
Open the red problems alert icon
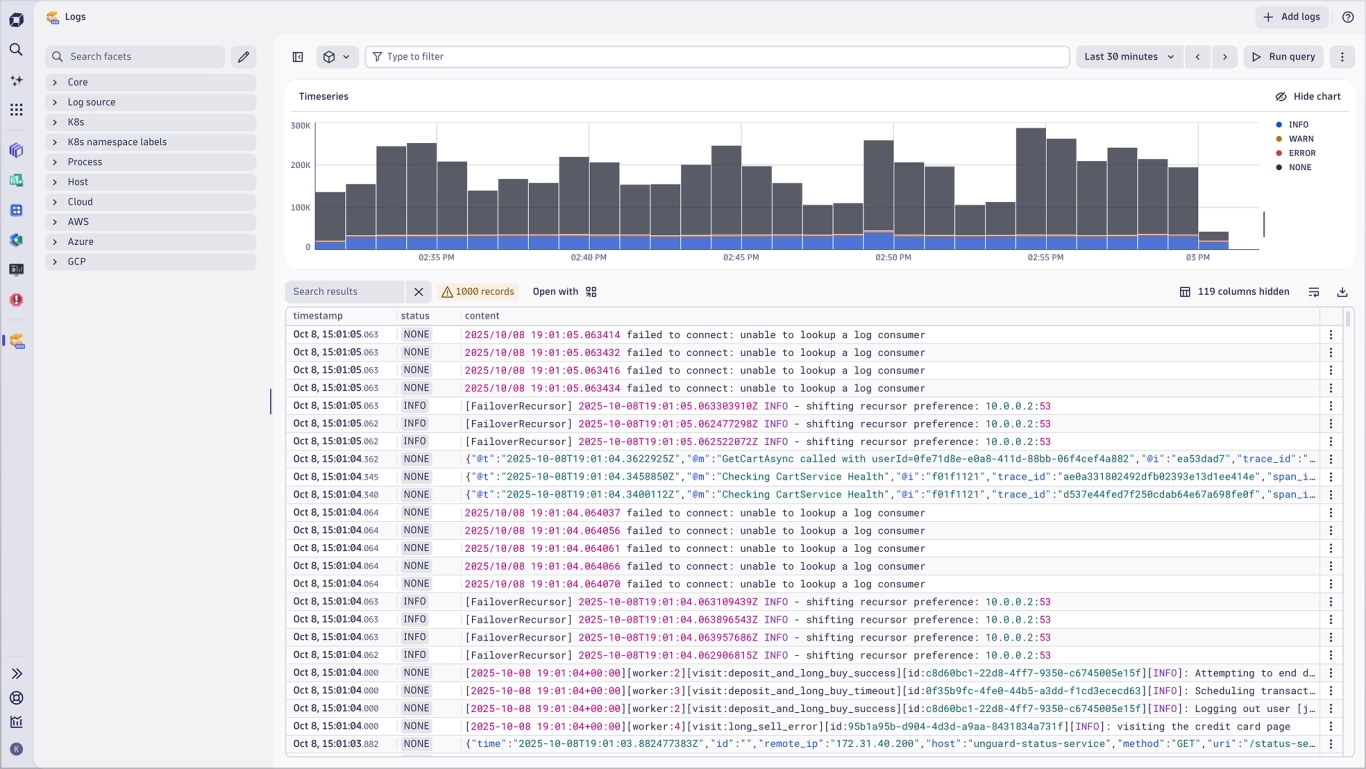tap(16, 300)
